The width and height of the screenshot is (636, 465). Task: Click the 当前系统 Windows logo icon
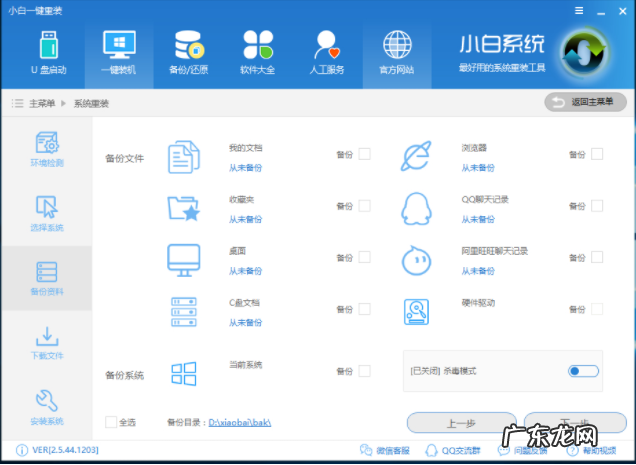pos(184,373)
